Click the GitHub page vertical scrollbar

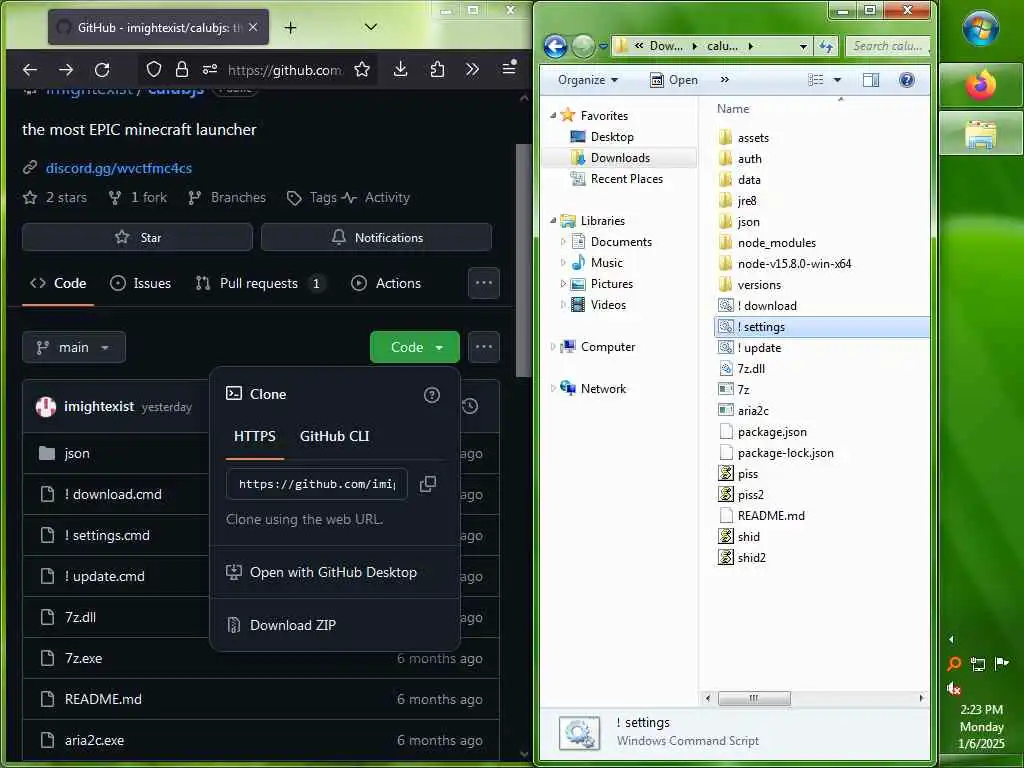524,261
